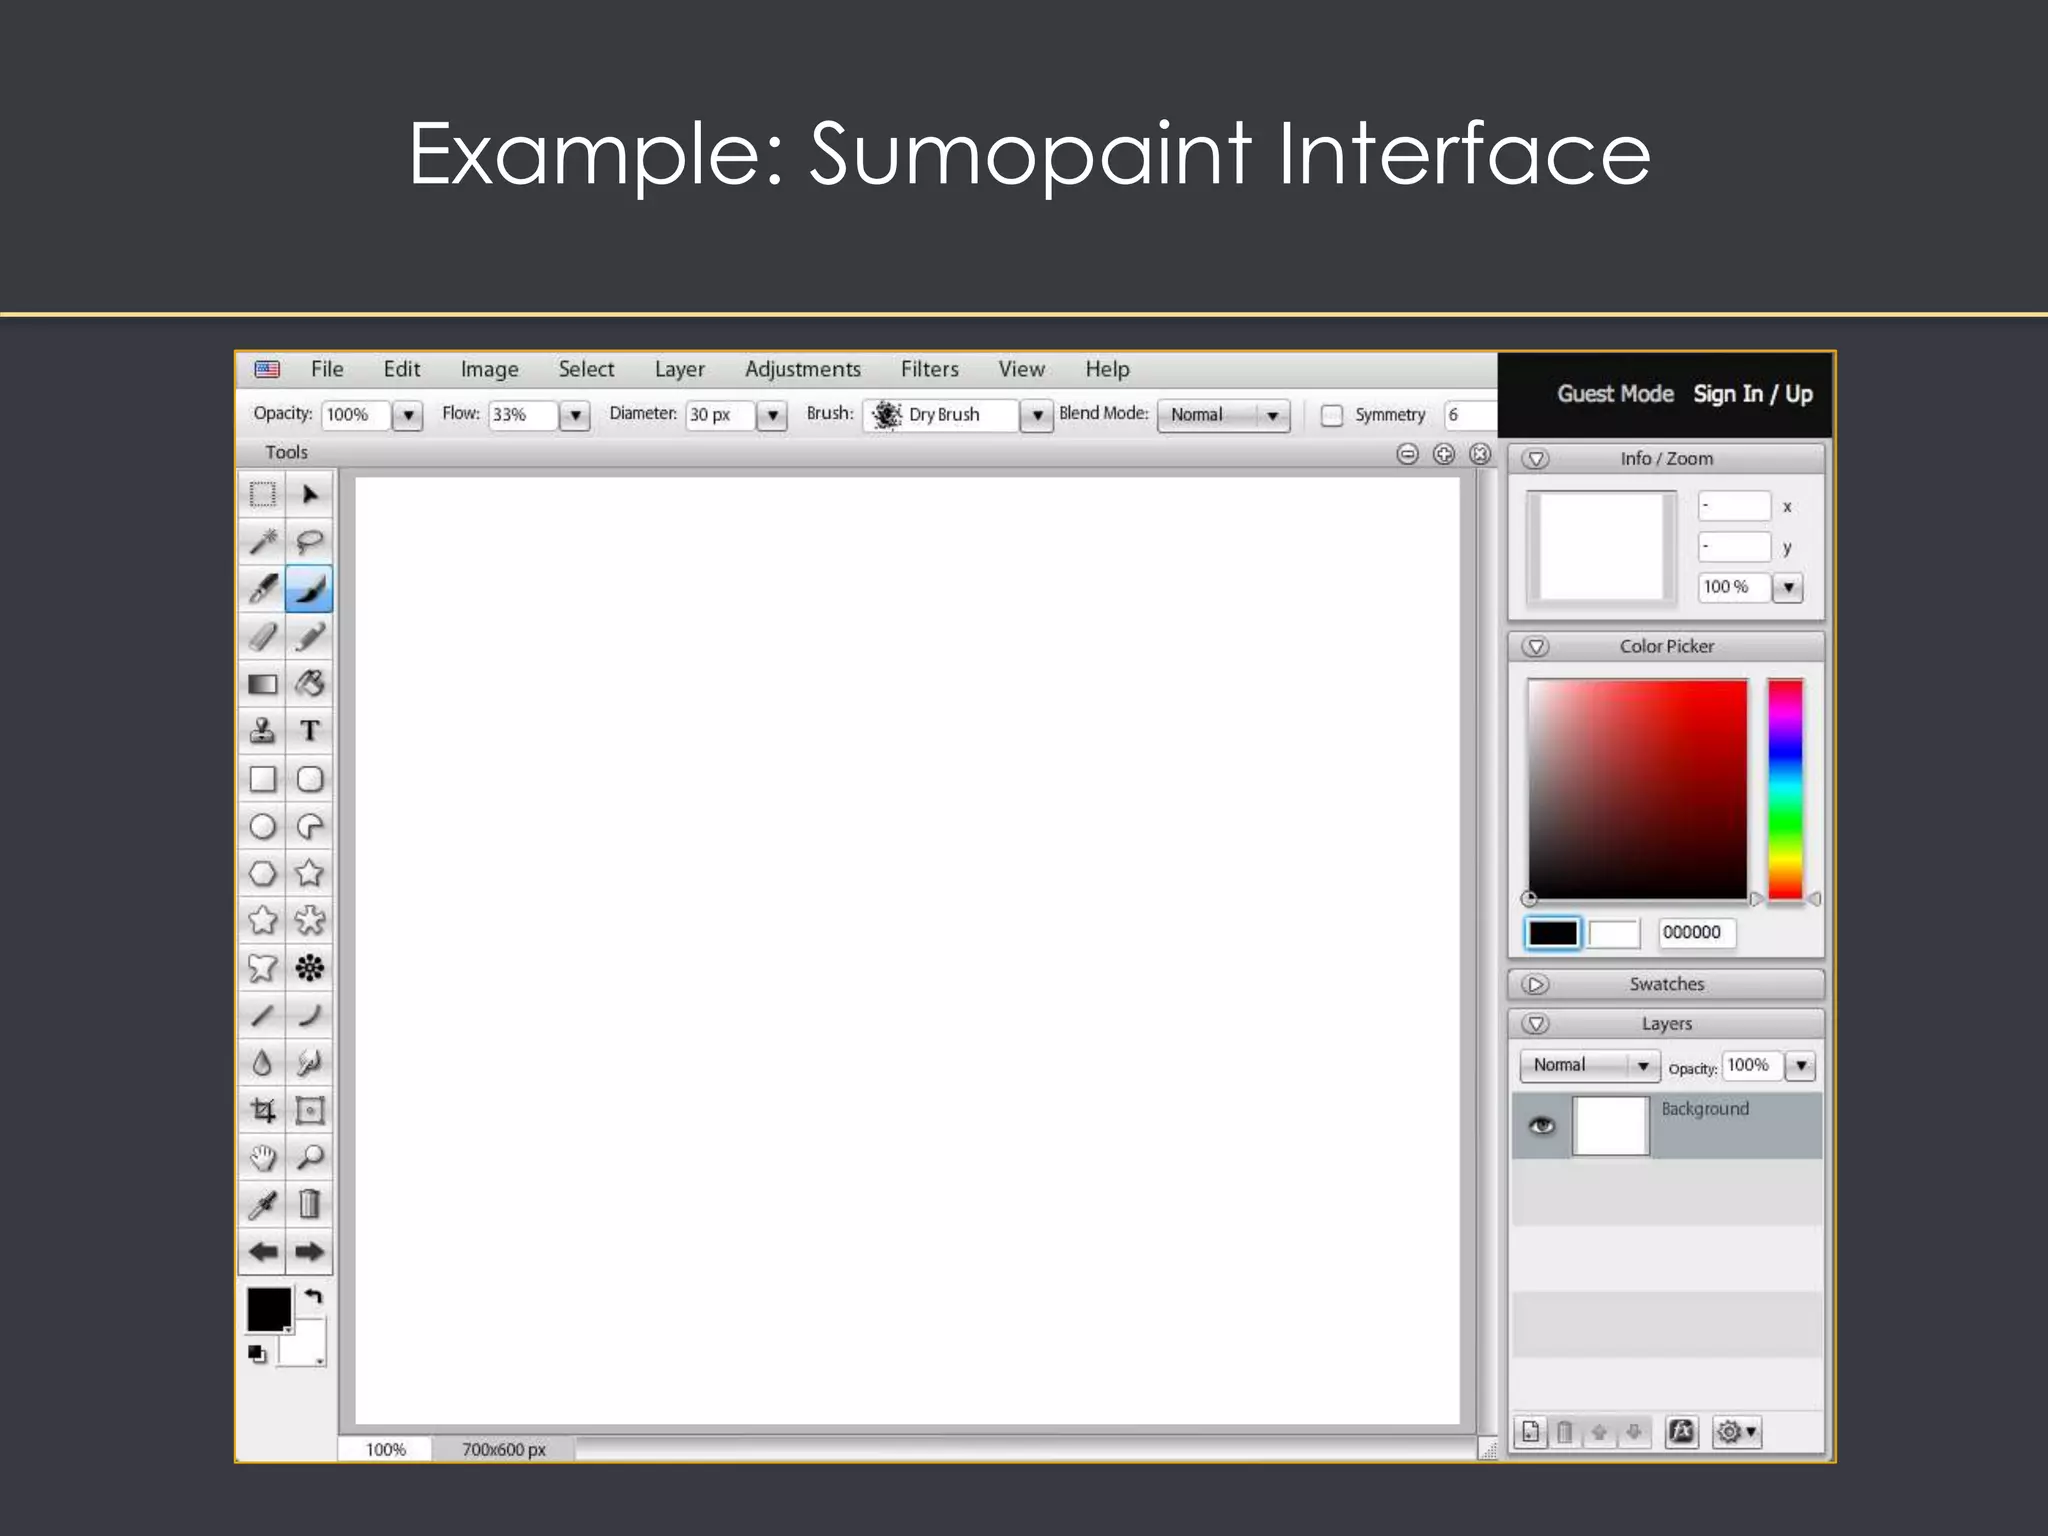
Task: Select the Text tool
Action: (x=309, y=731)
